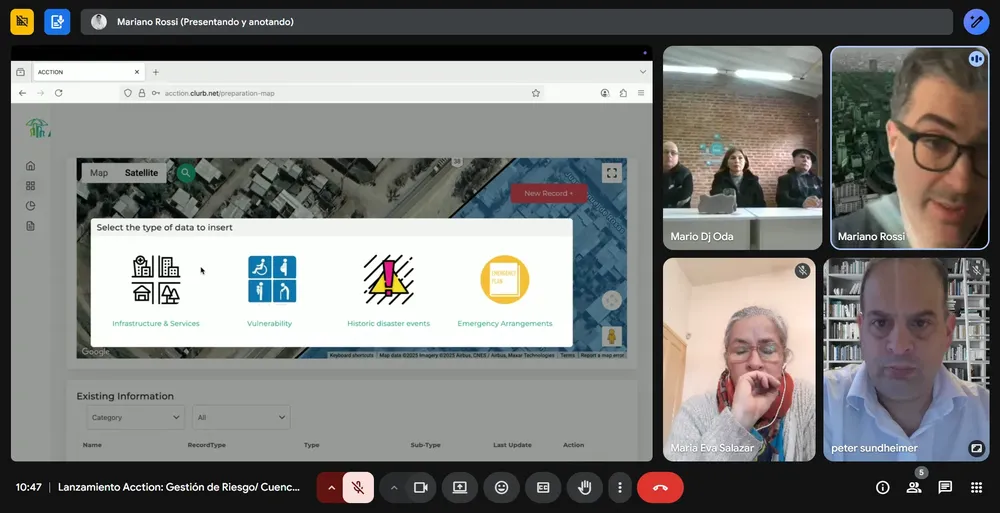Open more options three-dot menu
Viewport: 1000px width, 513px height.
click(x=620, y=488)
